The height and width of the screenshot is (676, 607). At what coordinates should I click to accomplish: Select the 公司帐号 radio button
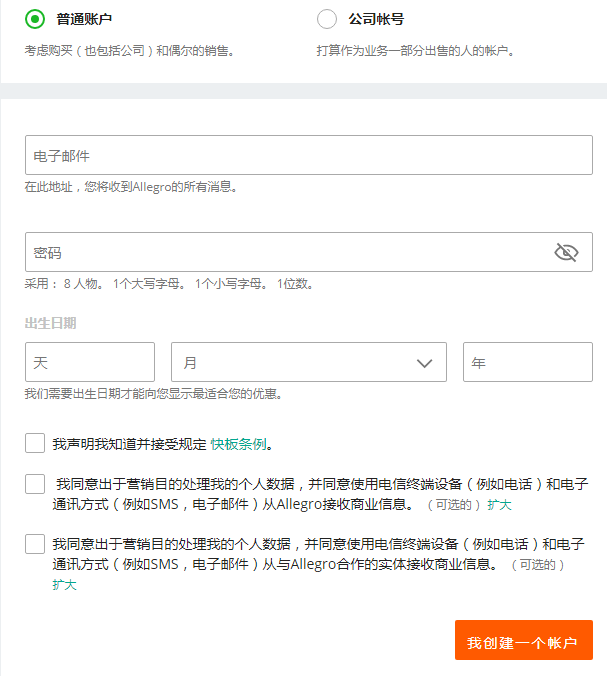click(x=327, y=19)
